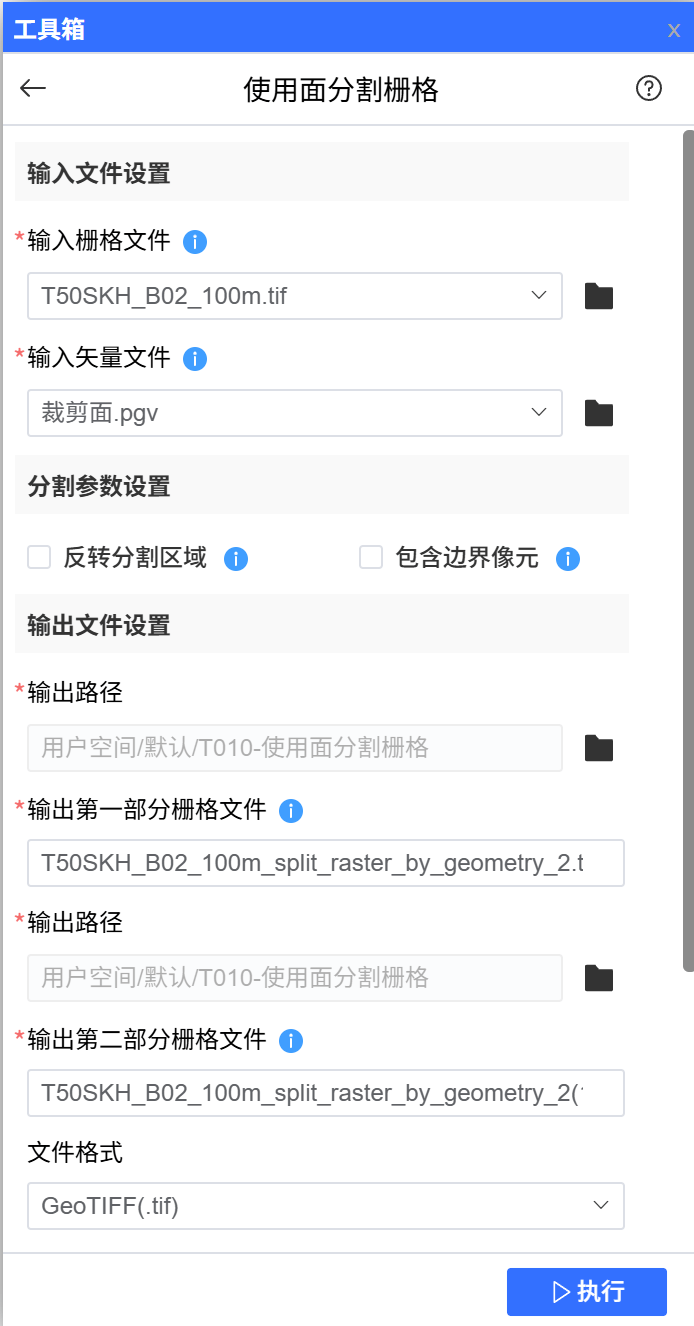
Task: Browse files for the first 输出路径
Action: click(598, 747)
